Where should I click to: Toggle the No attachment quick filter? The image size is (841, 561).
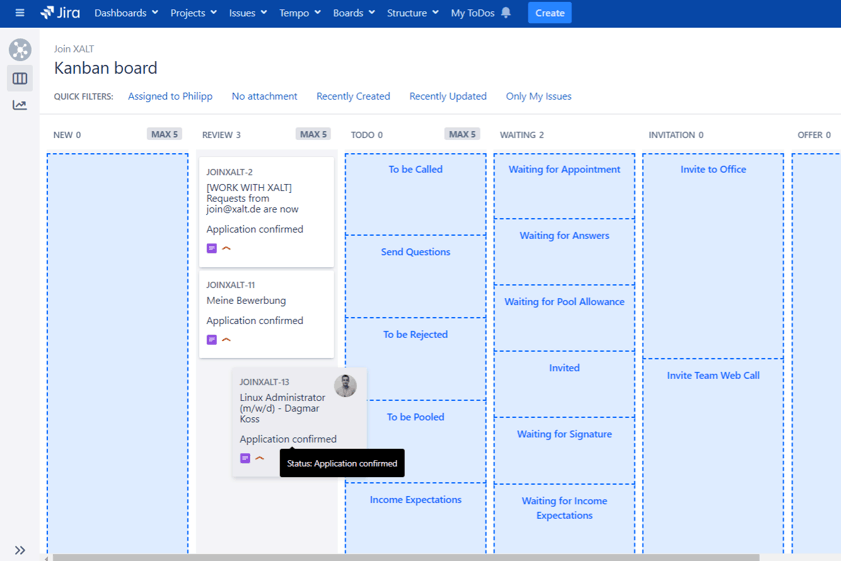(264, 96)
